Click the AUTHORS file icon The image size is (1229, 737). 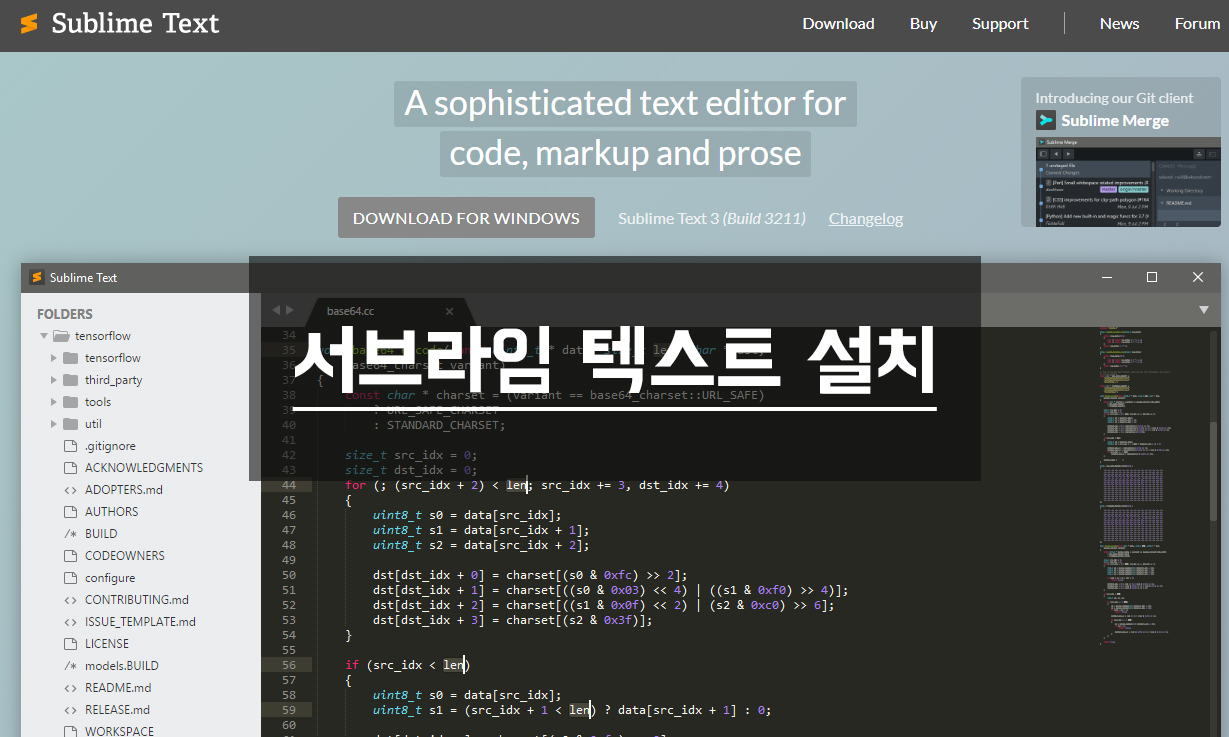70,512
